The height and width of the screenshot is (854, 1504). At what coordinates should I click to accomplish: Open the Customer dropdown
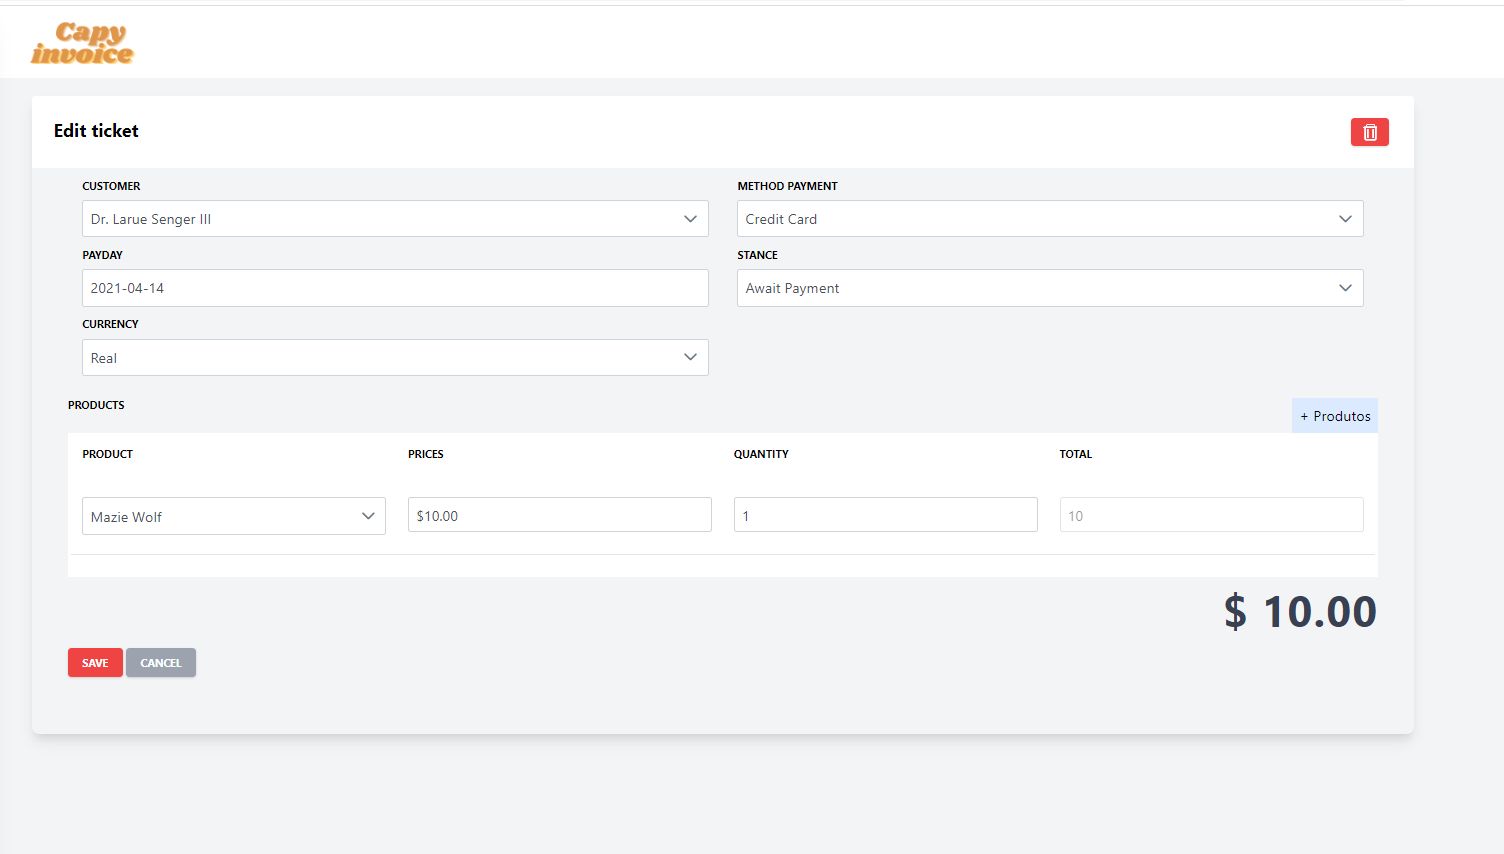(x=394, y=219)
